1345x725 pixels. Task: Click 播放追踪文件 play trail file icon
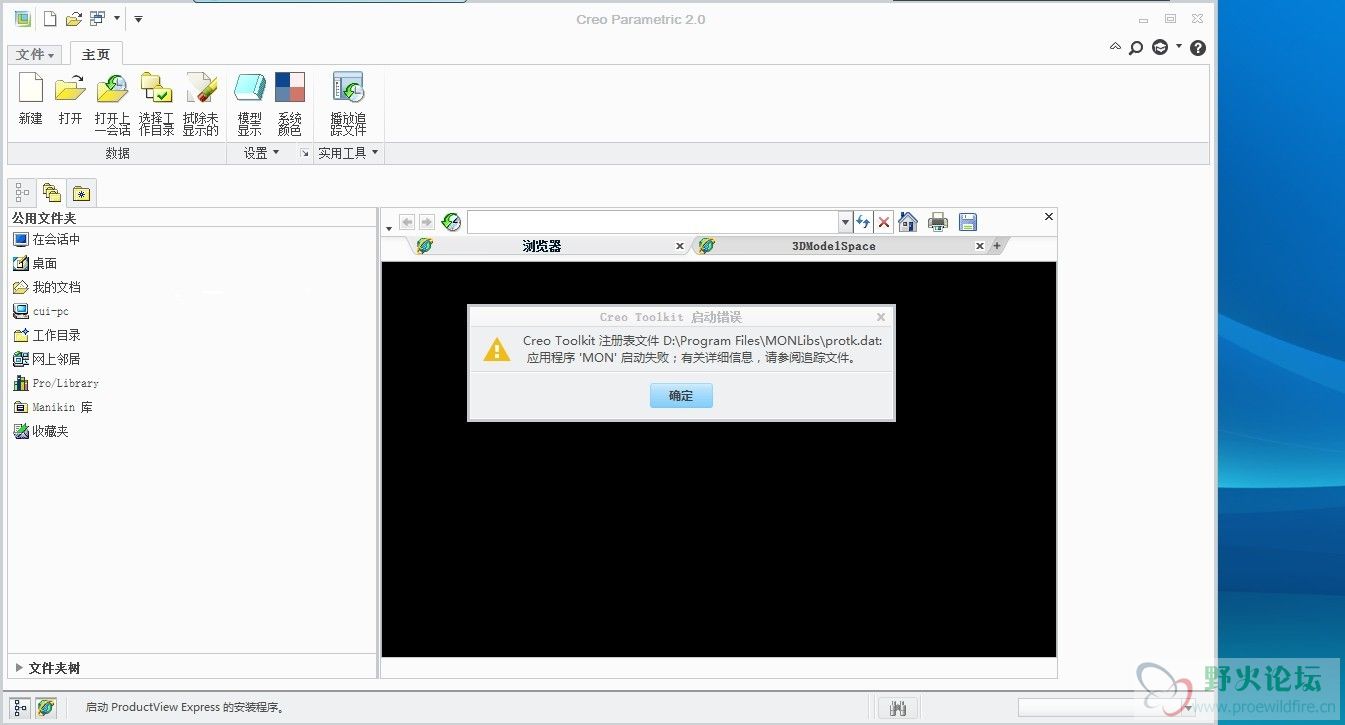tap(348, 105)
